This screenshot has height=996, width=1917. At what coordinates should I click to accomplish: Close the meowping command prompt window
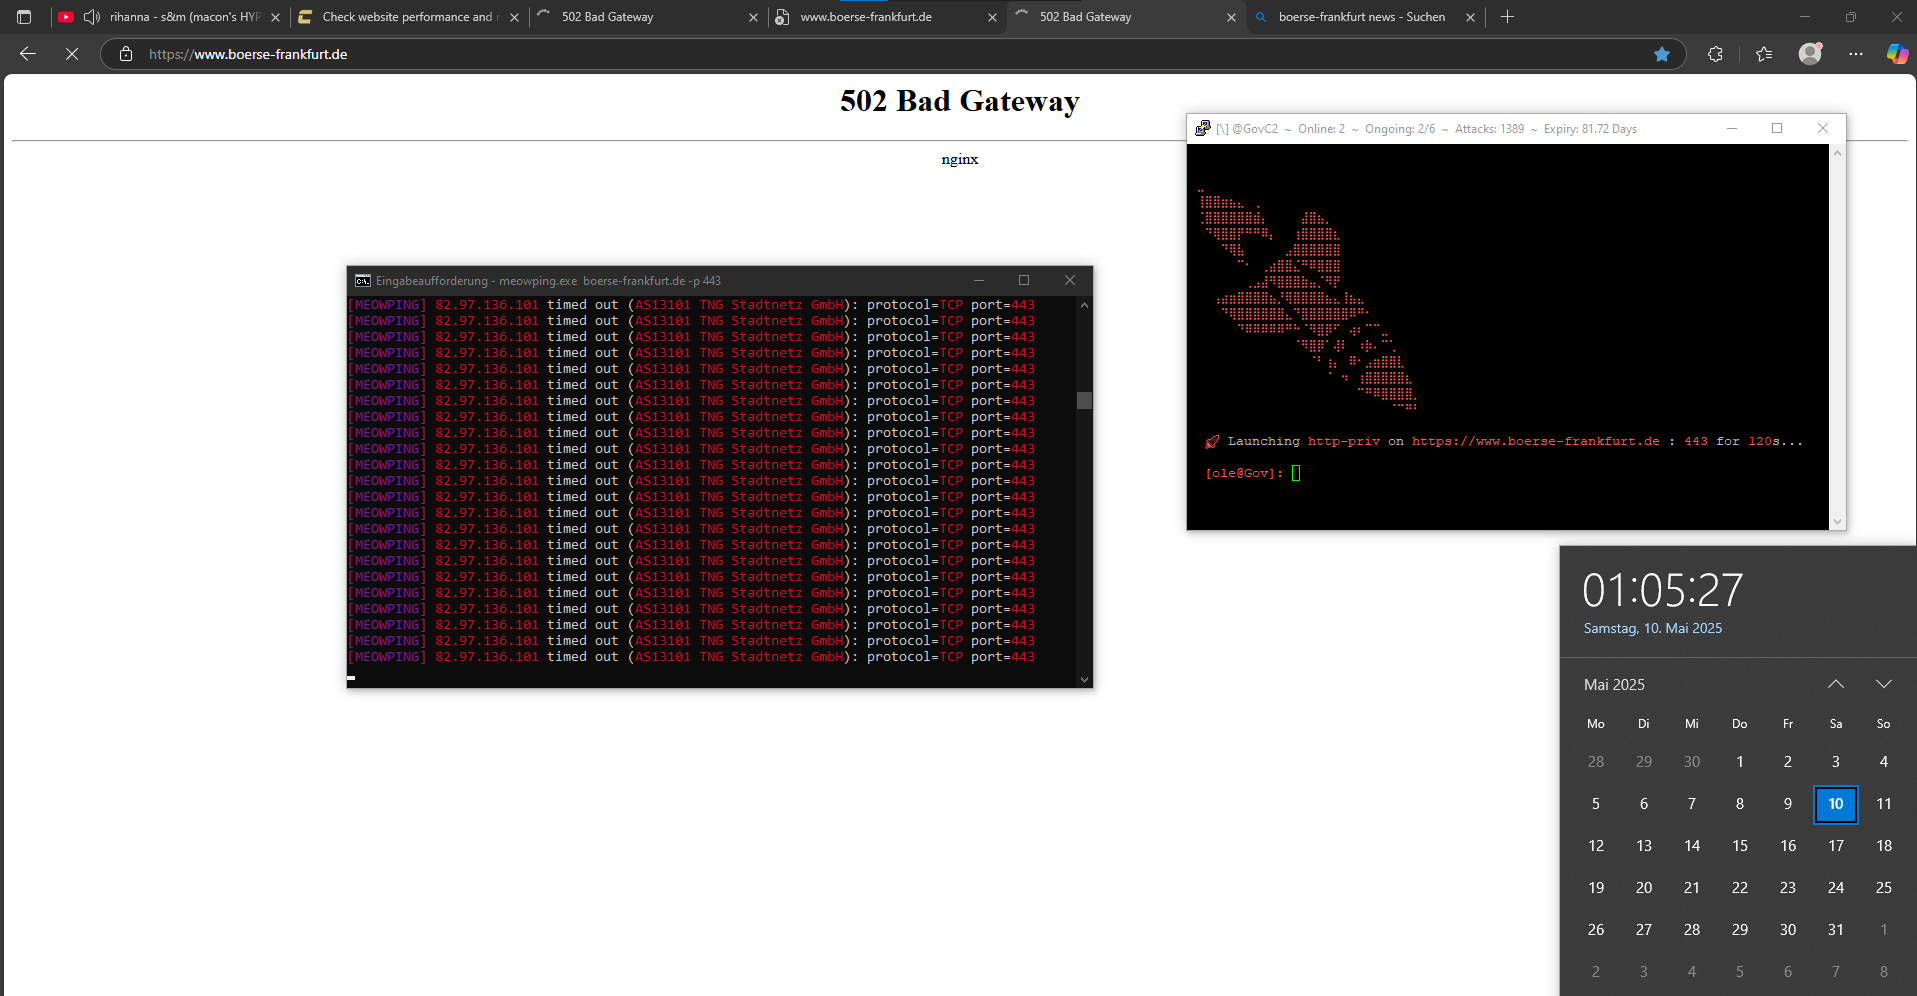tap(1070, 281)
